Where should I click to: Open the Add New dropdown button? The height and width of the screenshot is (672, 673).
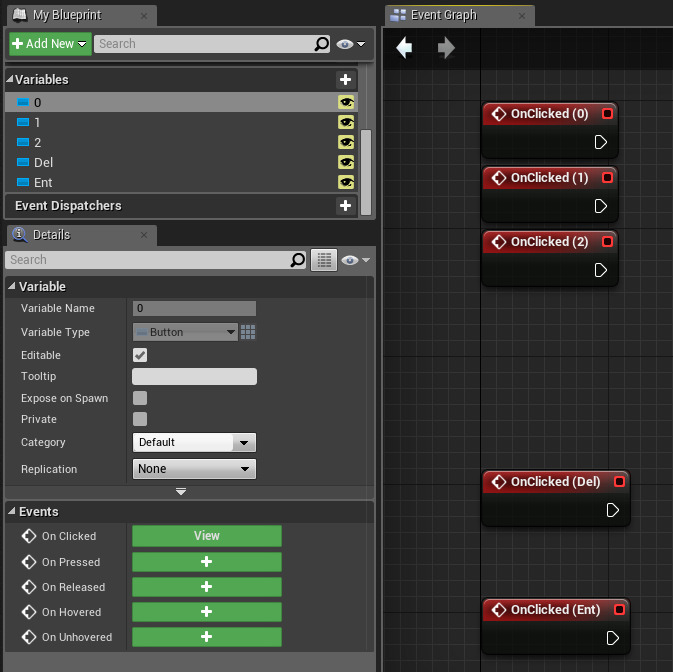50,44
